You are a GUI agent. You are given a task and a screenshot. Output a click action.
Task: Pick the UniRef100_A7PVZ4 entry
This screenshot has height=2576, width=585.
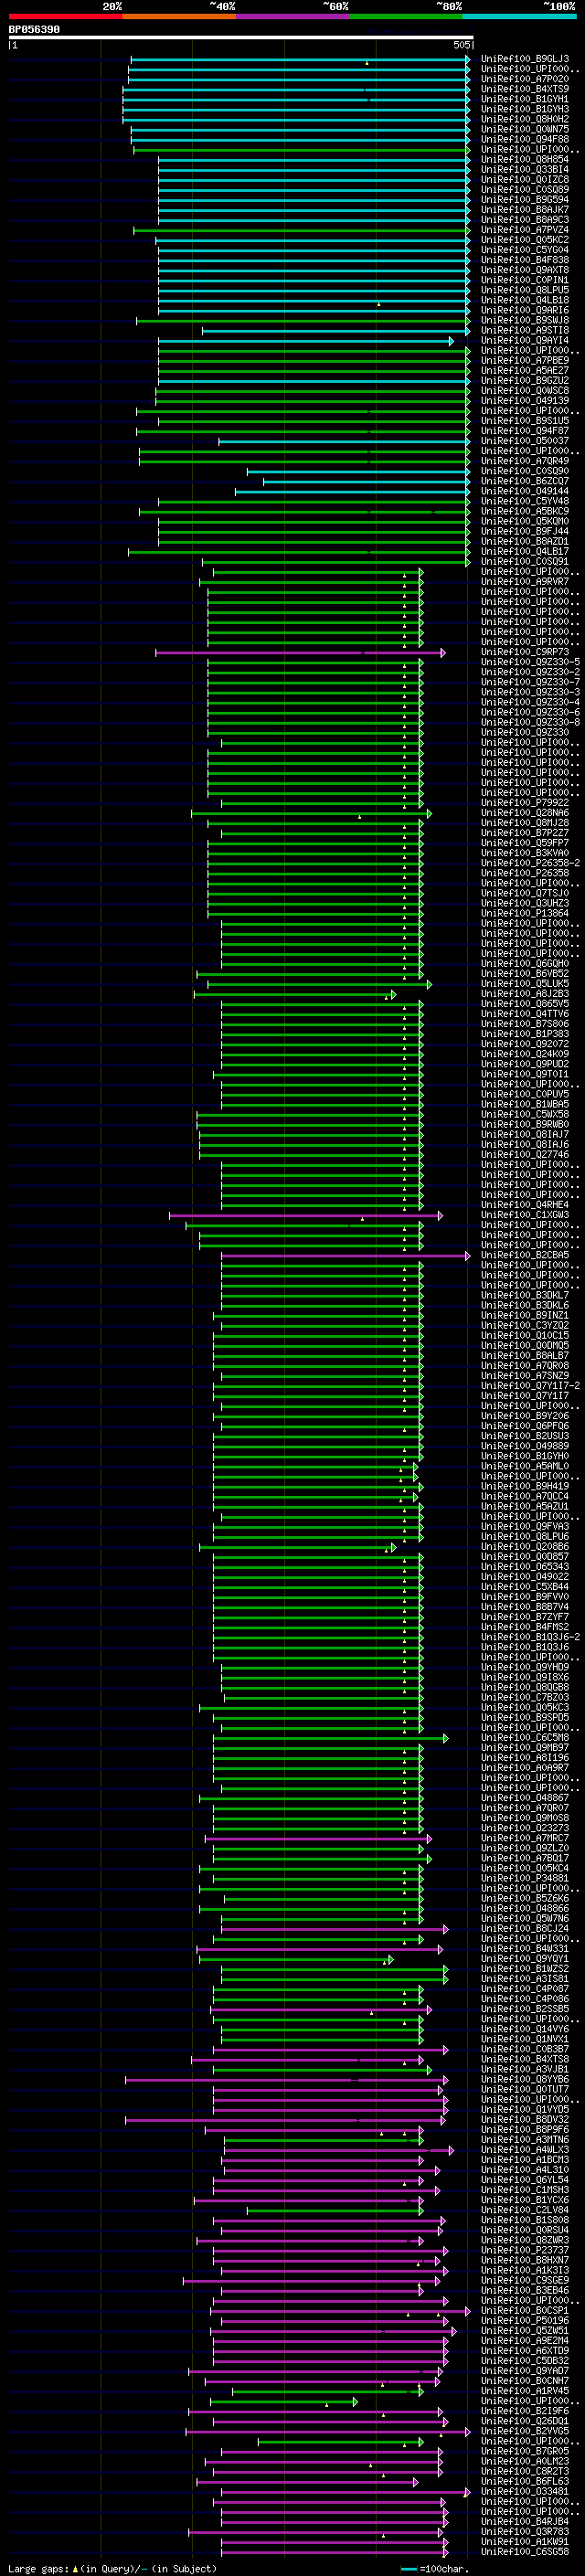pyautogui.click(x=525, y=230)
